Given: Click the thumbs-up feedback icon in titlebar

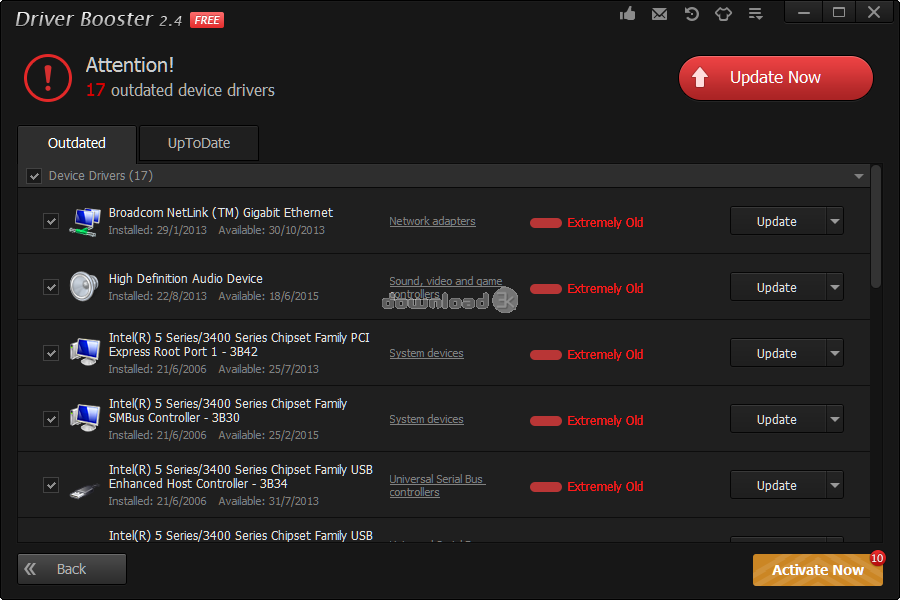Looking at the screenshot, I should (627, 13).
